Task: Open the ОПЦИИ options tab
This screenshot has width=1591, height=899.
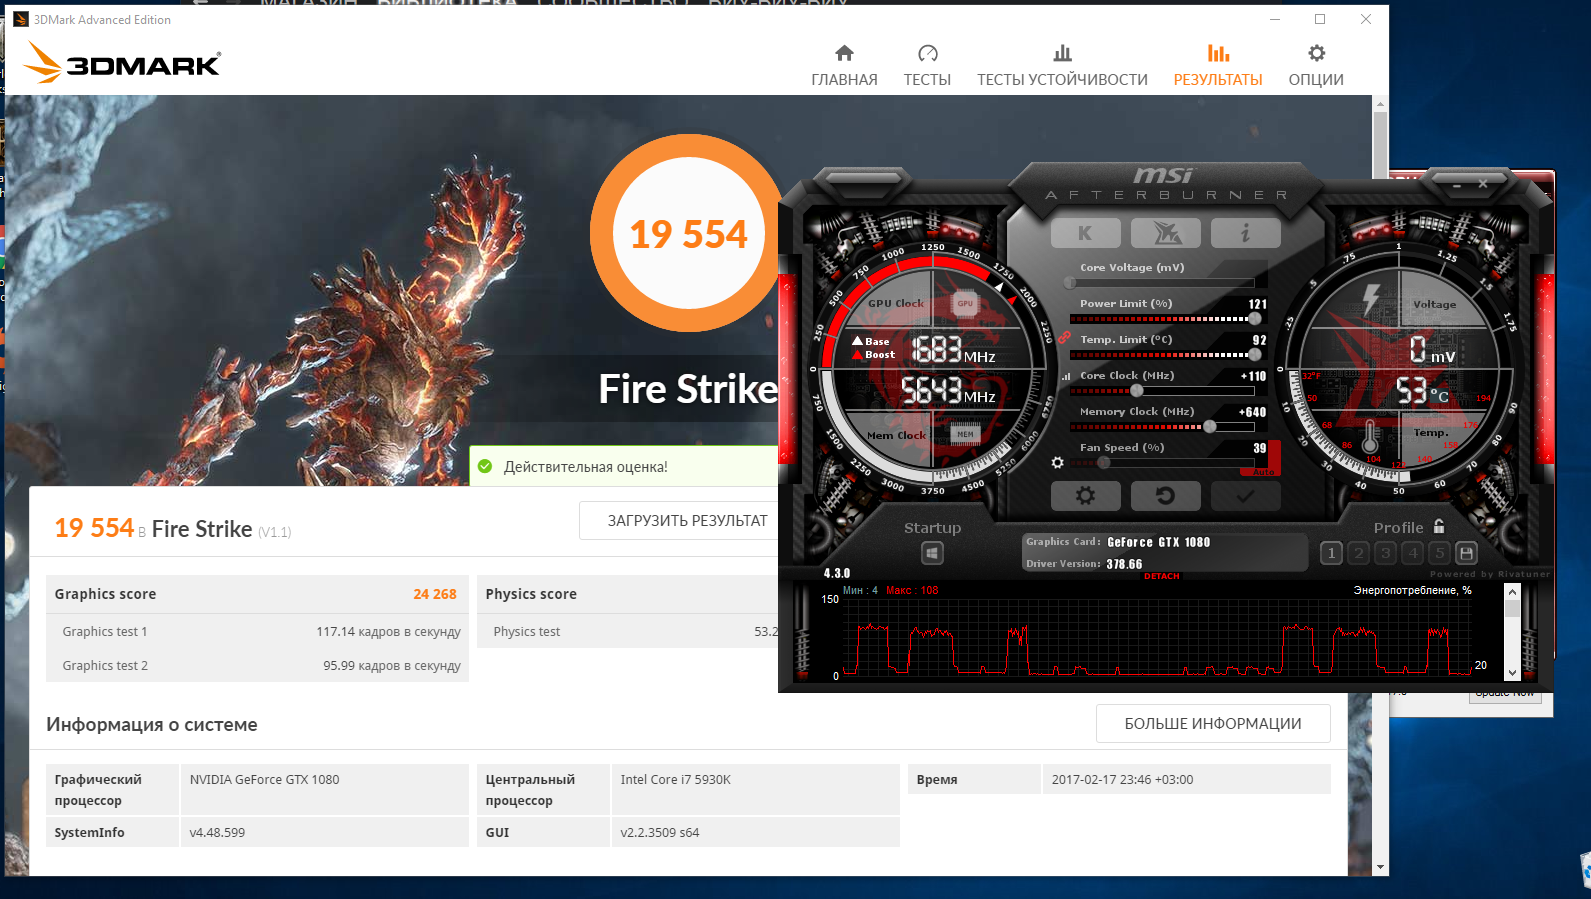Action: click(1316, 66)
